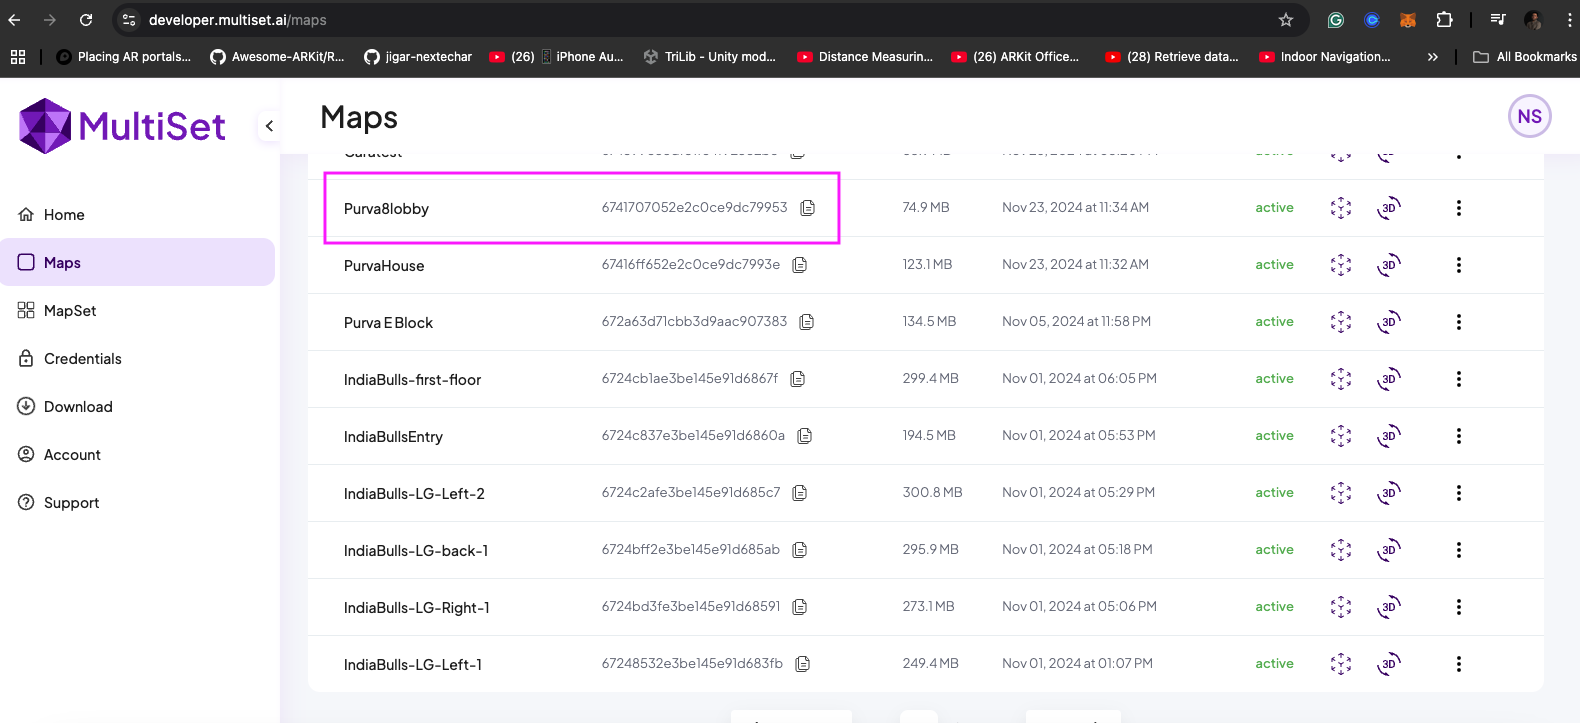Open the browser Extensions puzzle icon
Screen dimensions: 1580x723
click(1444, 20)
